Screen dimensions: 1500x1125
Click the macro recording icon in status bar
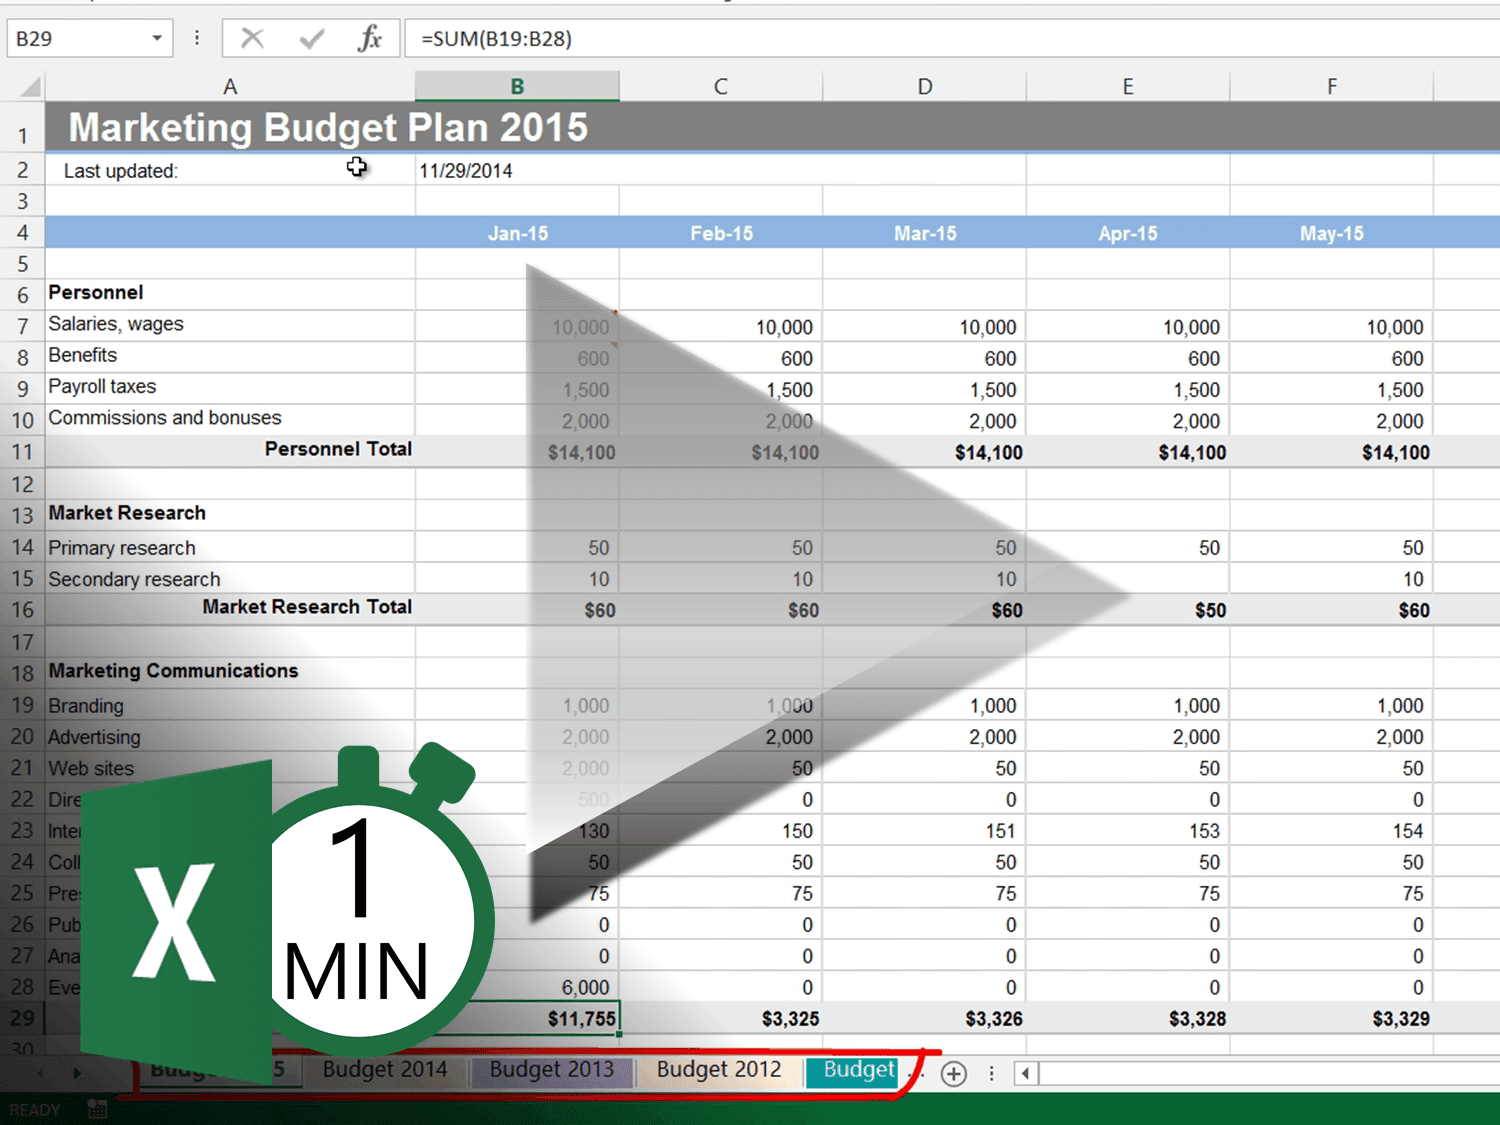[x=97, y=1108]
